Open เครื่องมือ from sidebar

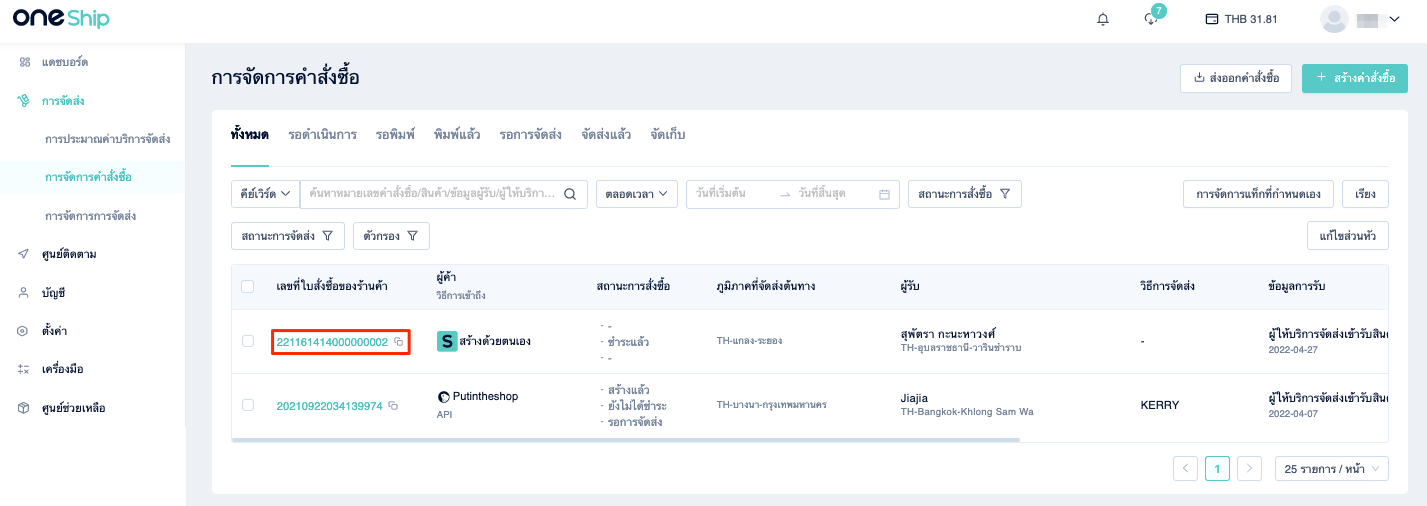(62, 369)
